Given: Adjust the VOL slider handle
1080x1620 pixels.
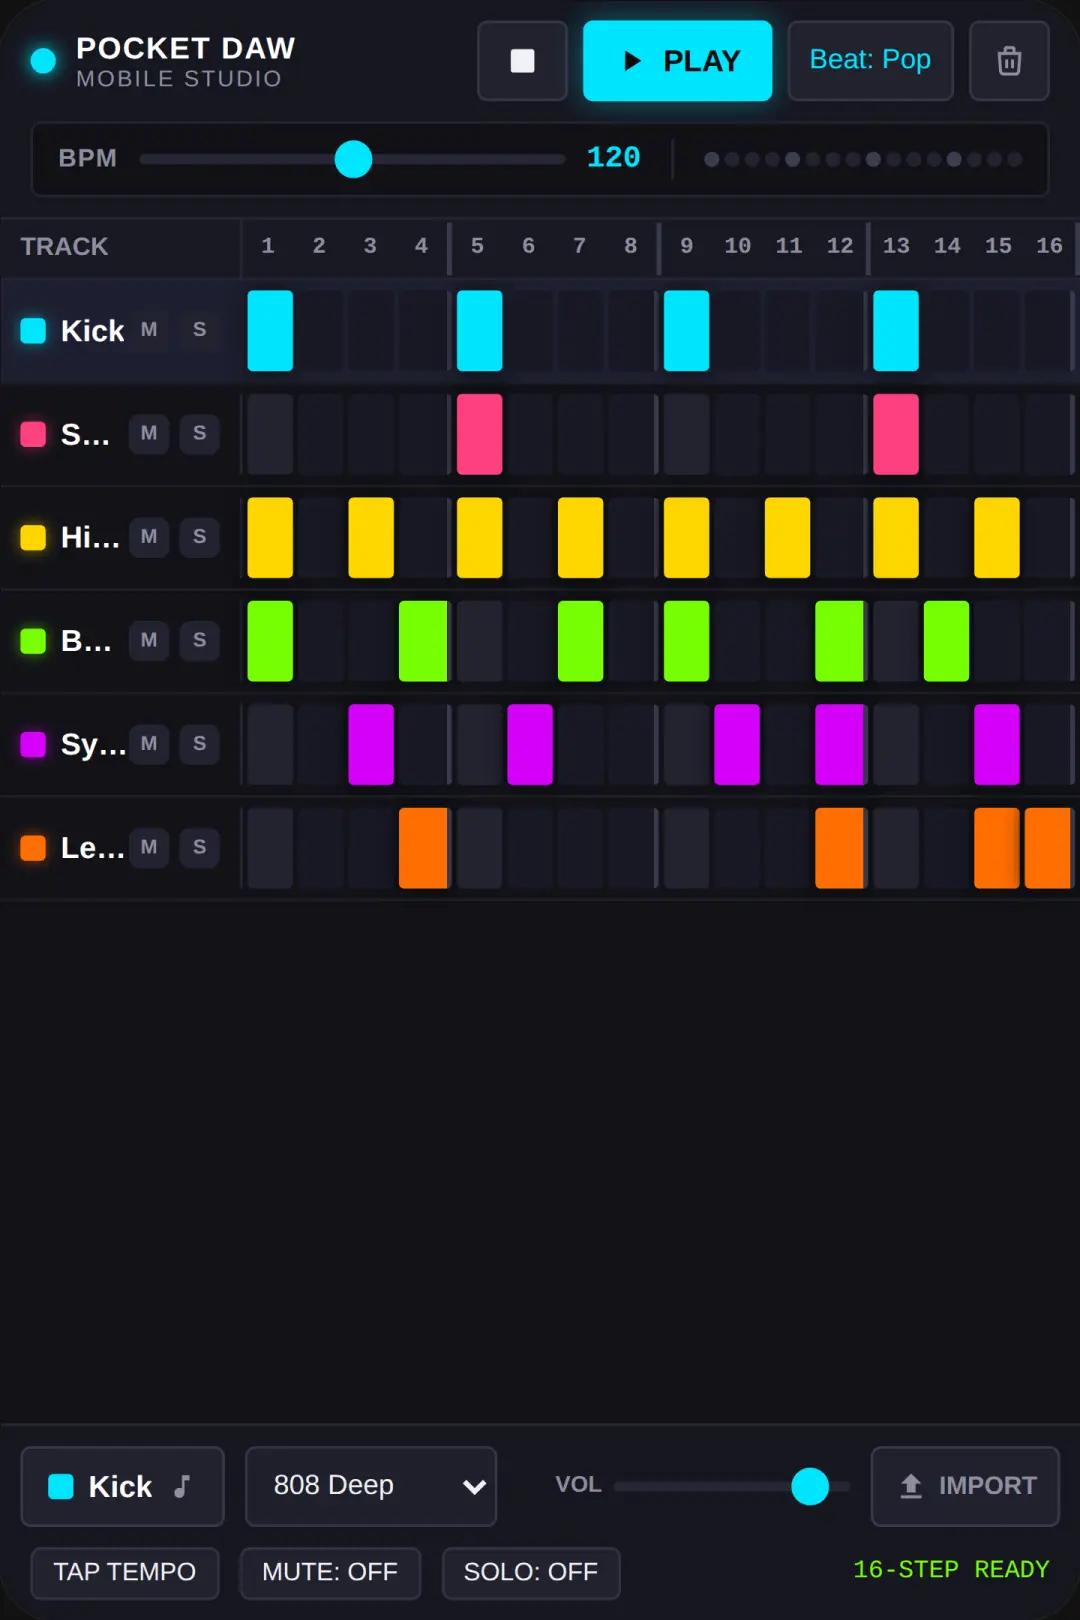Looking at the screenshot, I should pyautogui.click(x=810, y=1486).
